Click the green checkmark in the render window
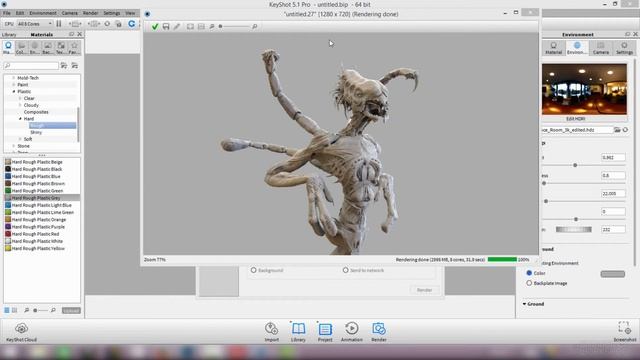 155,27
